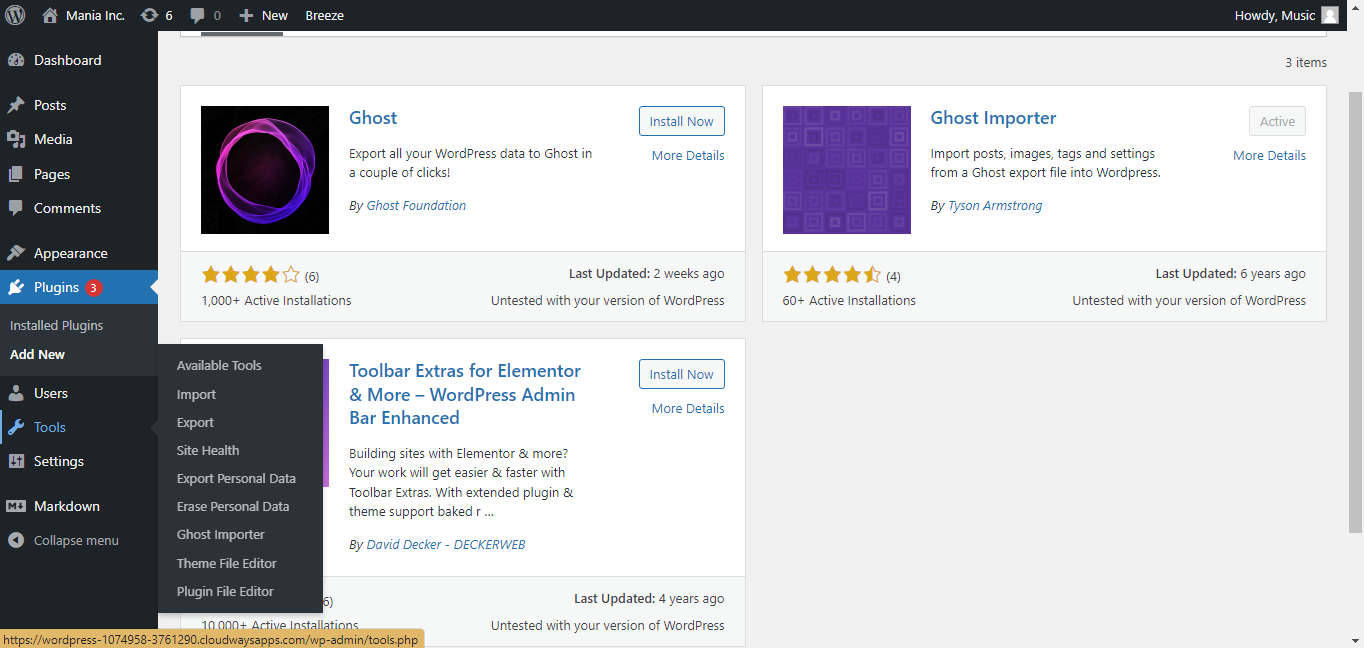Click Ghost Importer's star rating

coord(832,275)
